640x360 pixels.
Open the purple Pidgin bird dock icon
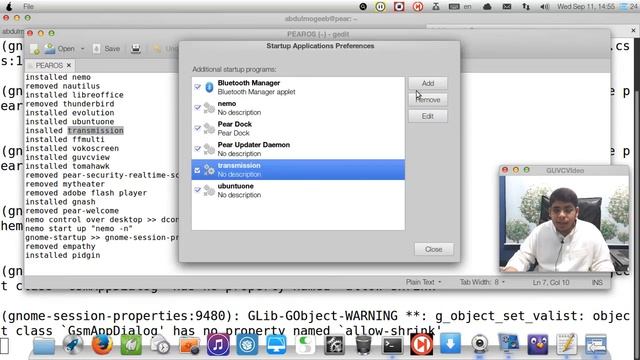[x=538, y=345]
